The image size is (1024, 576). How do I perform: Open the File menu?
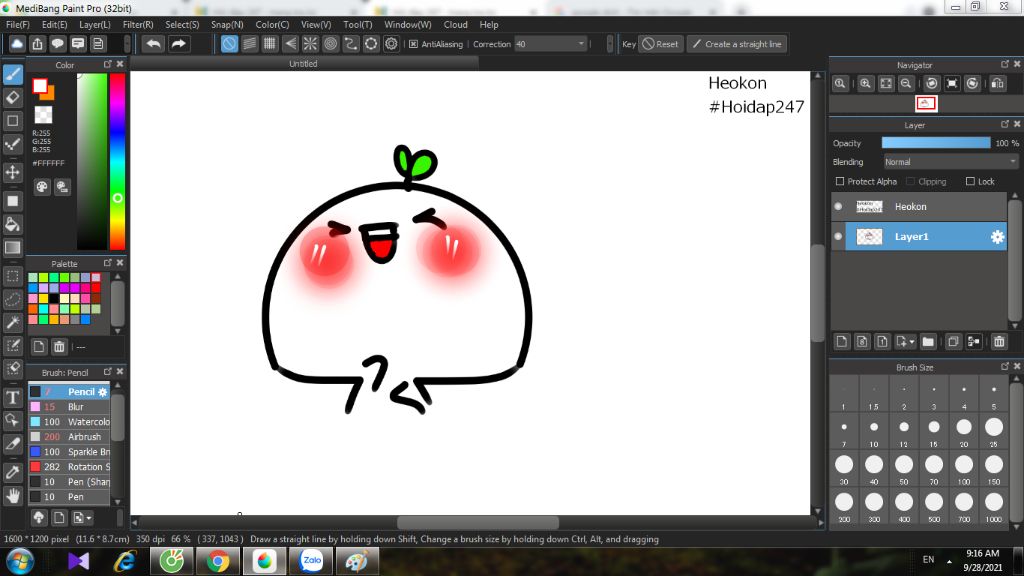click(x=18, y=24)
